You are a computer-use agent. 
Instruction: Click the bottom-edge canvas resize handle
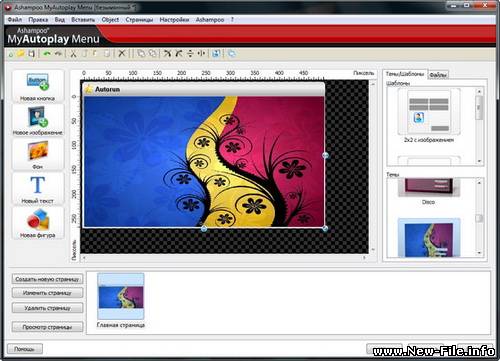[x=204, y=228]
